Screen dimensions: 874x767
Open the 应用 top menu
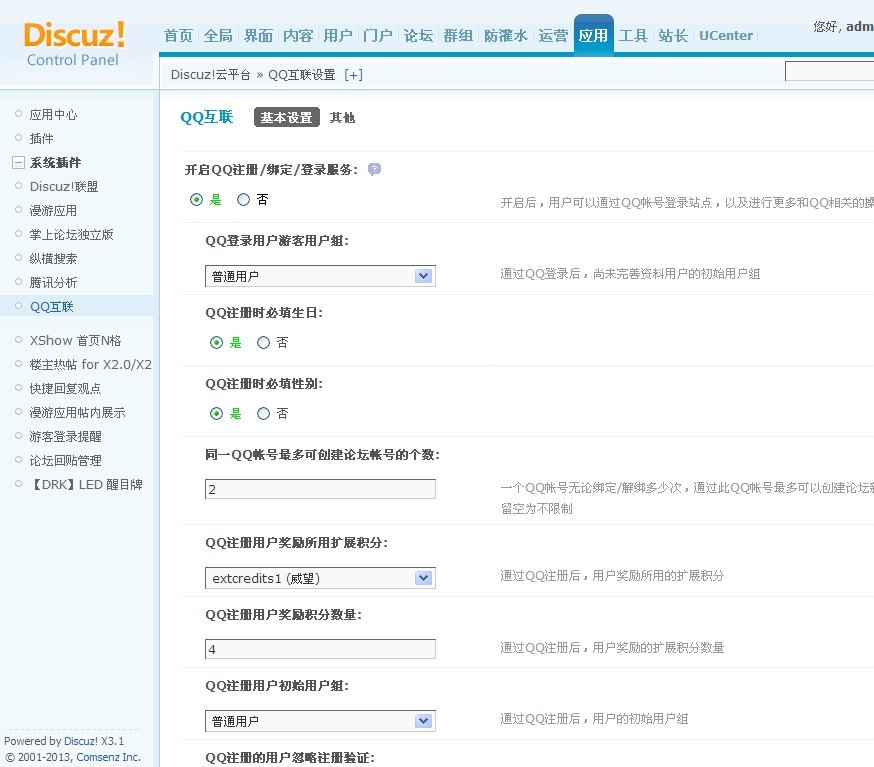point(594,35)
